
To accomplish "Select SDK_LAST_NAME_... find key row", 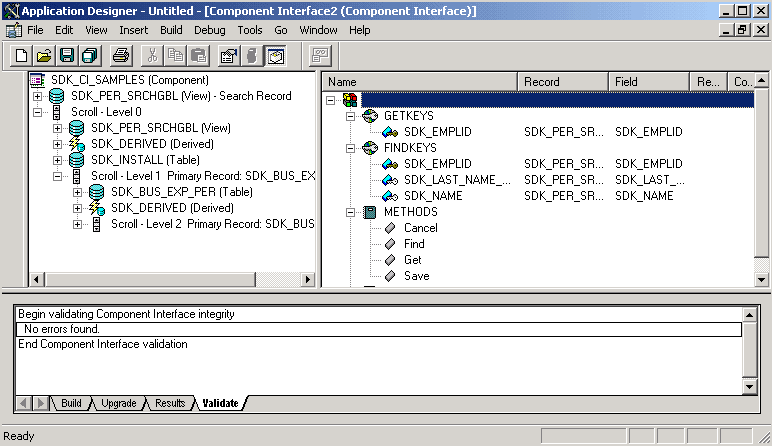I will [457, 180].
